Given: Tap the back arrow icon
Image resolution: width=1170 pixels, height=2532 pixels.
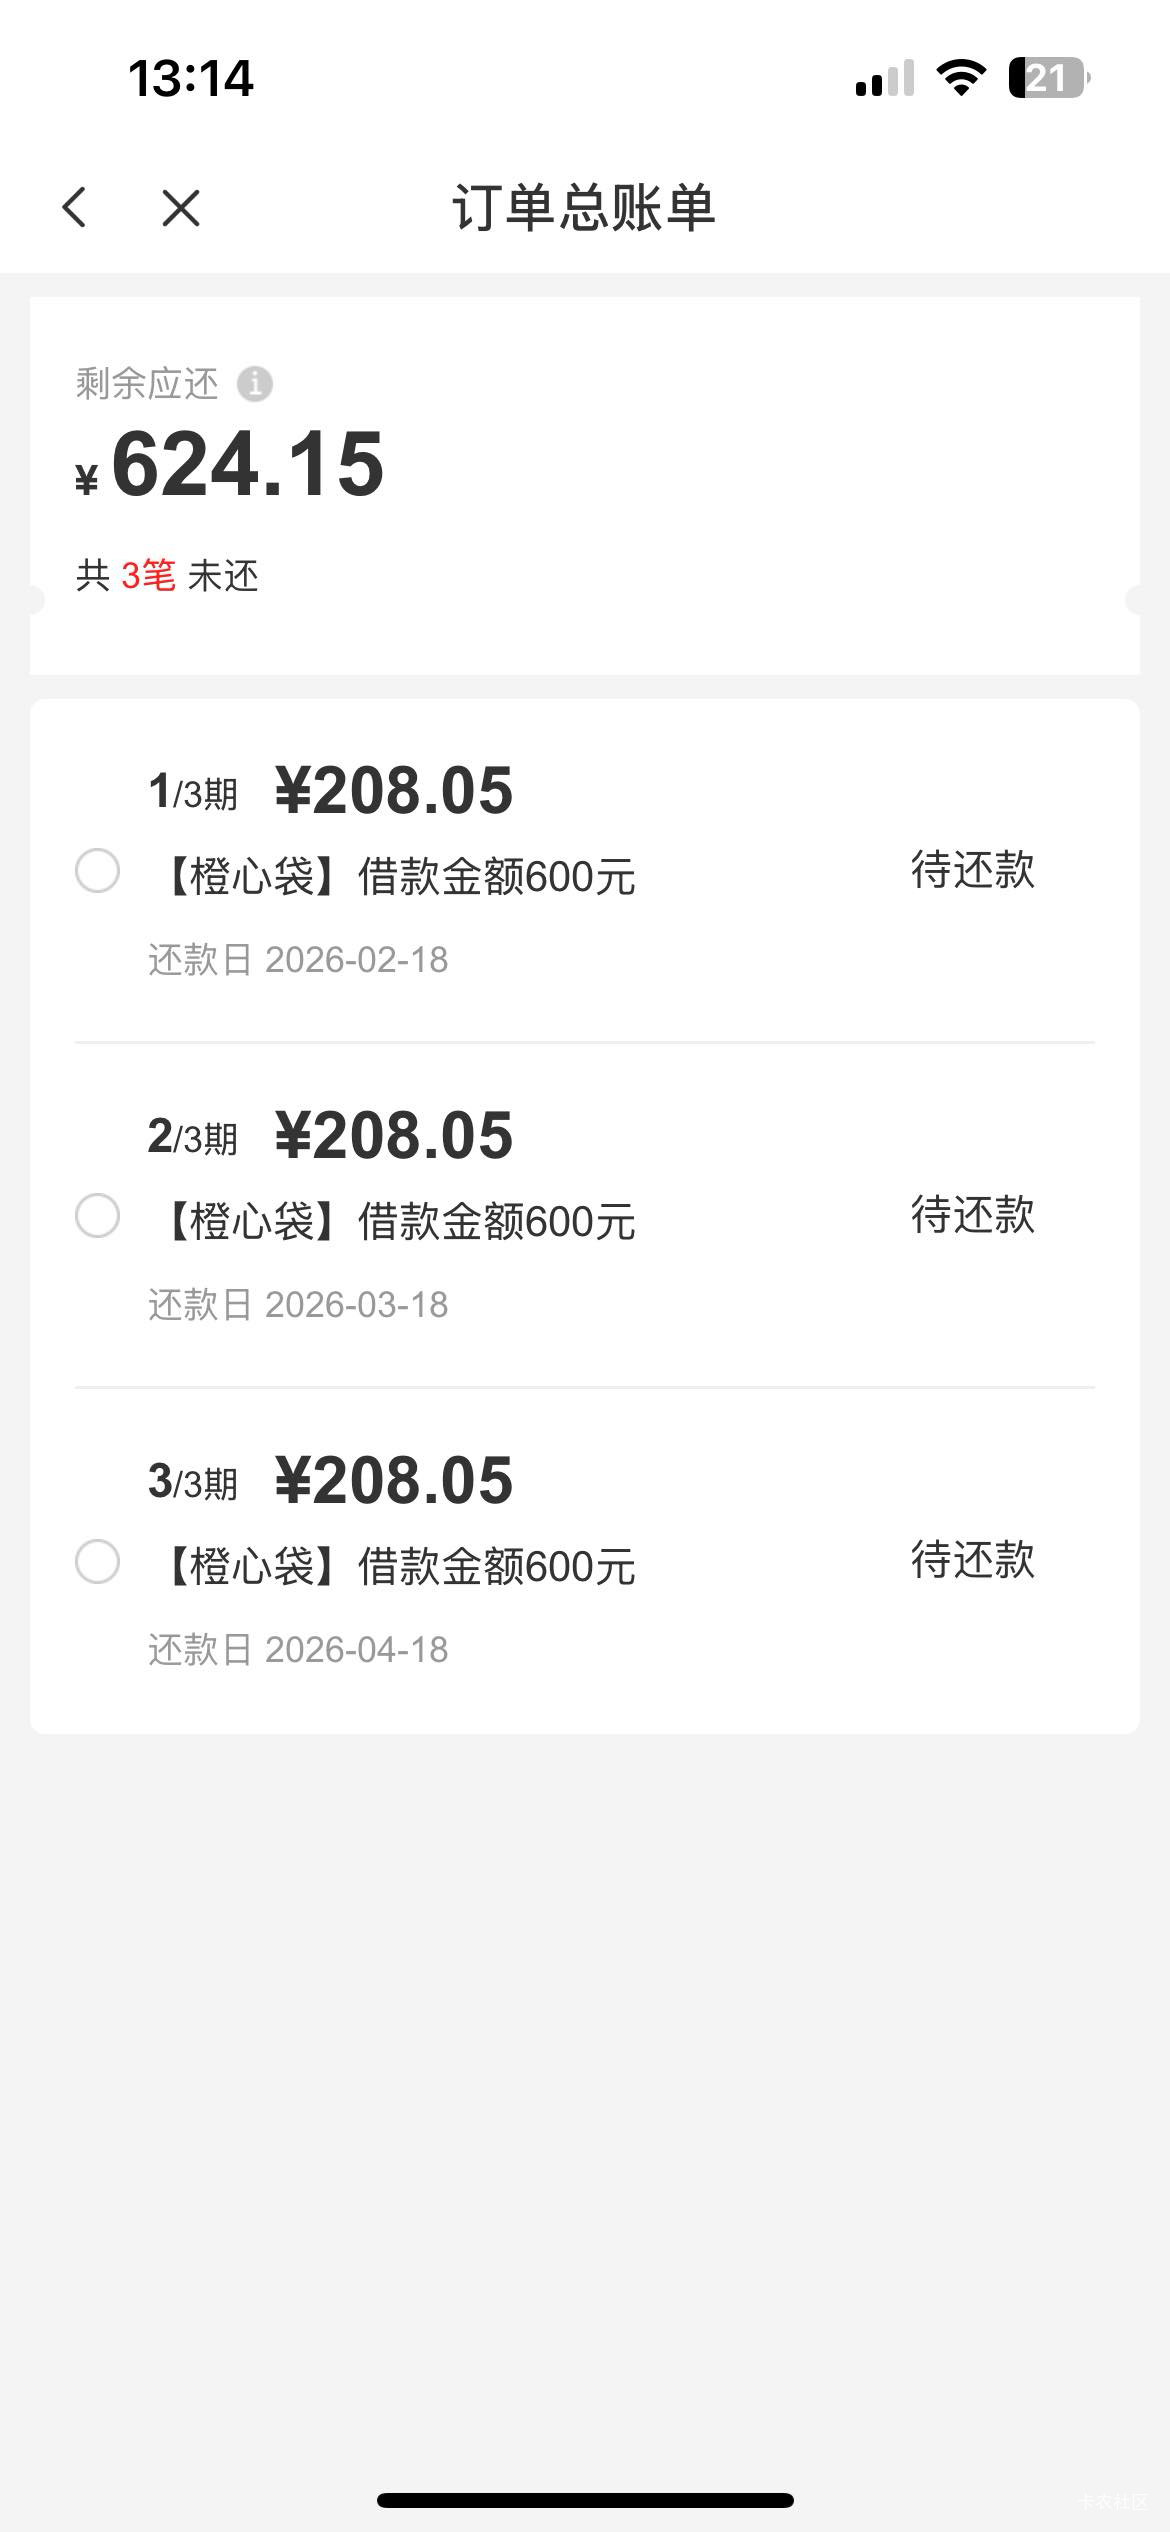Looking at the screenshot, I should [75, 208].
